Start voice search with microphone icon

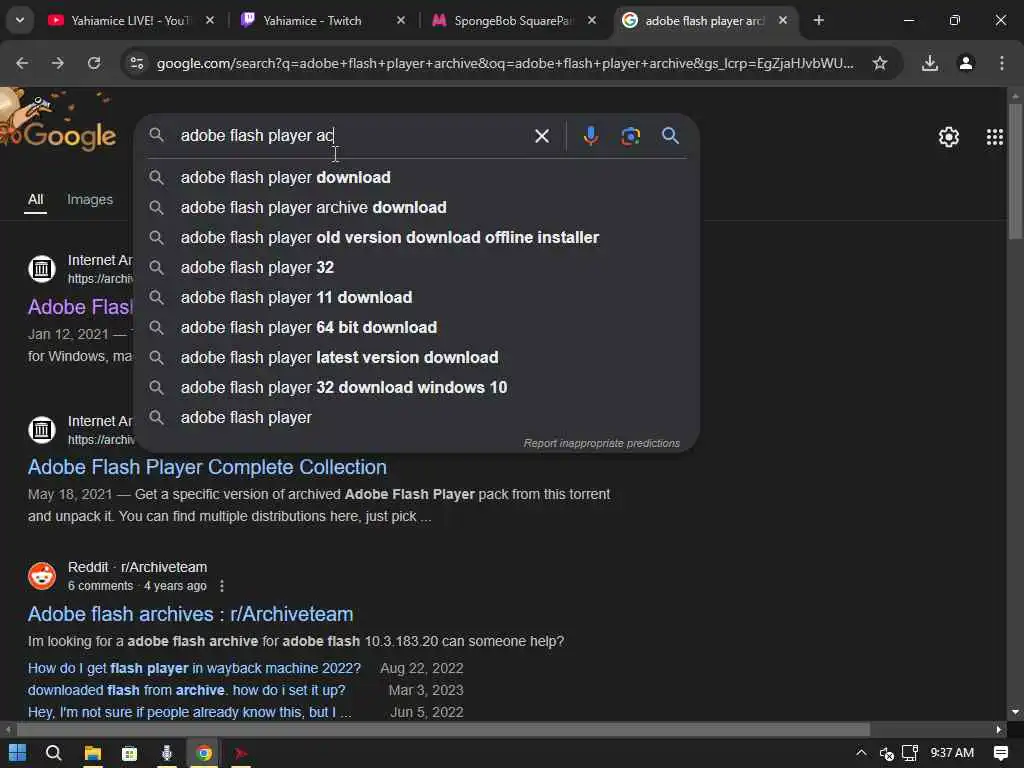(590, 136)
